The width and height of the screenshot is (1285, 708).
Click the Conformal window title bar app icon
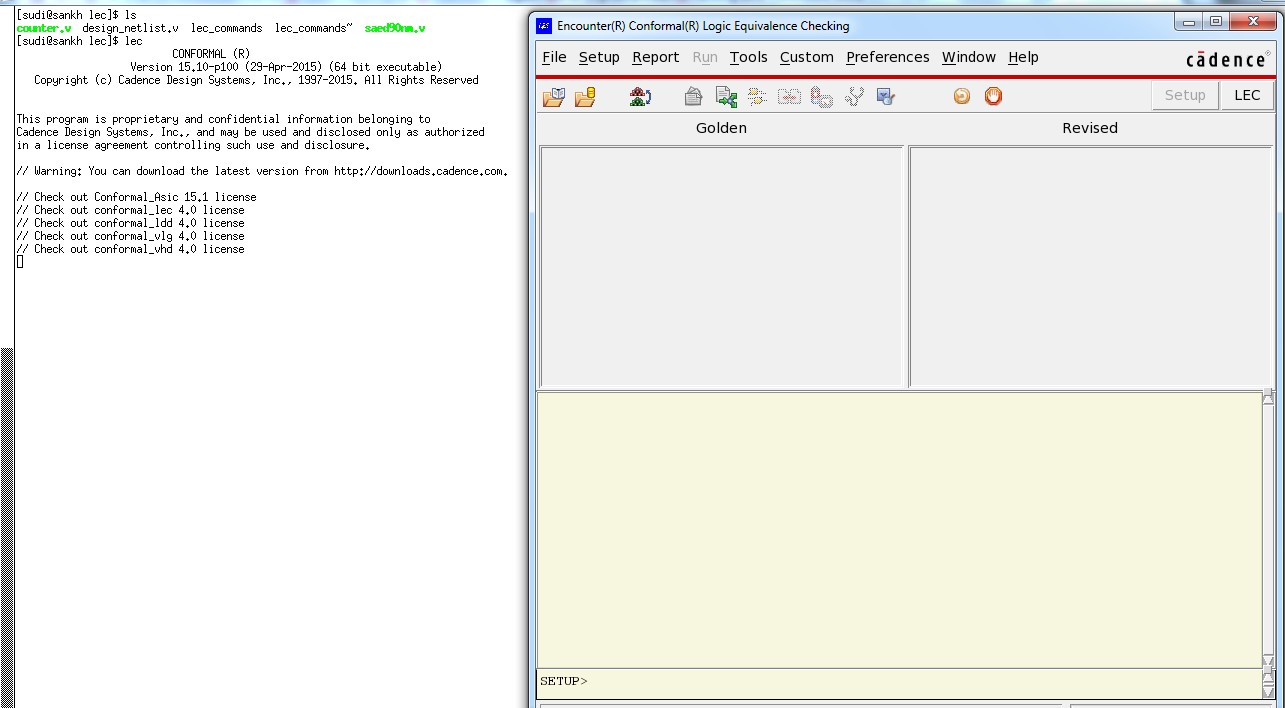tap(544, 25)
